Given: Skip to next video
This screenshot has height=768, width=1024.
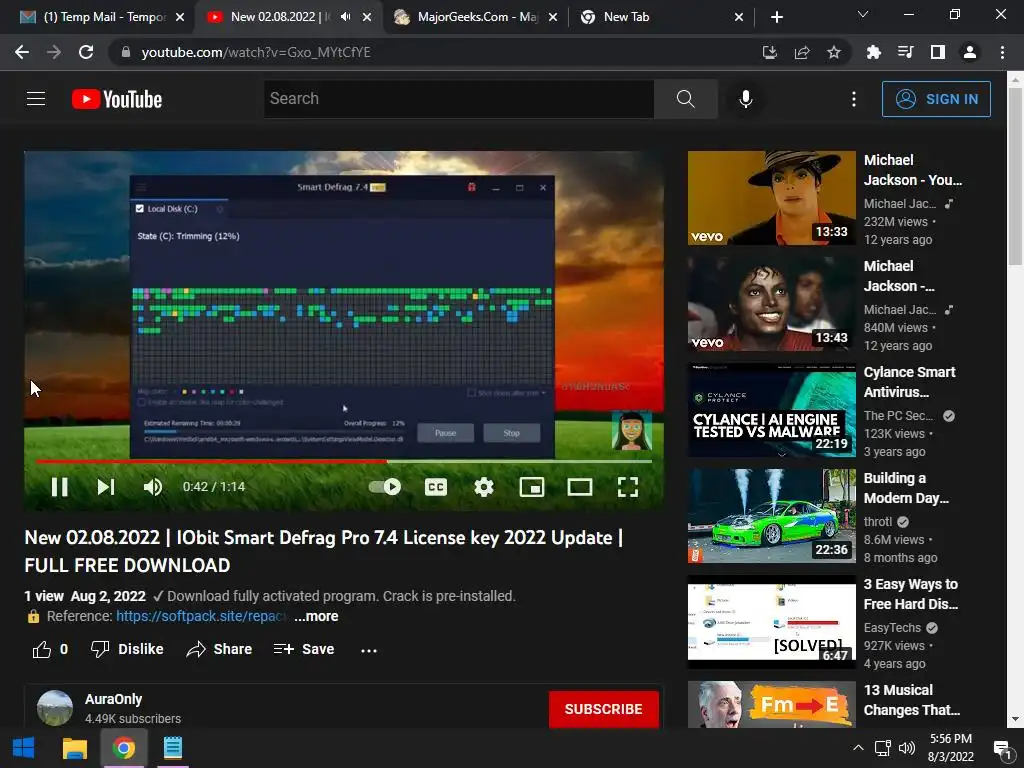Looking at the screenshot, I should [x=106, y=487].
